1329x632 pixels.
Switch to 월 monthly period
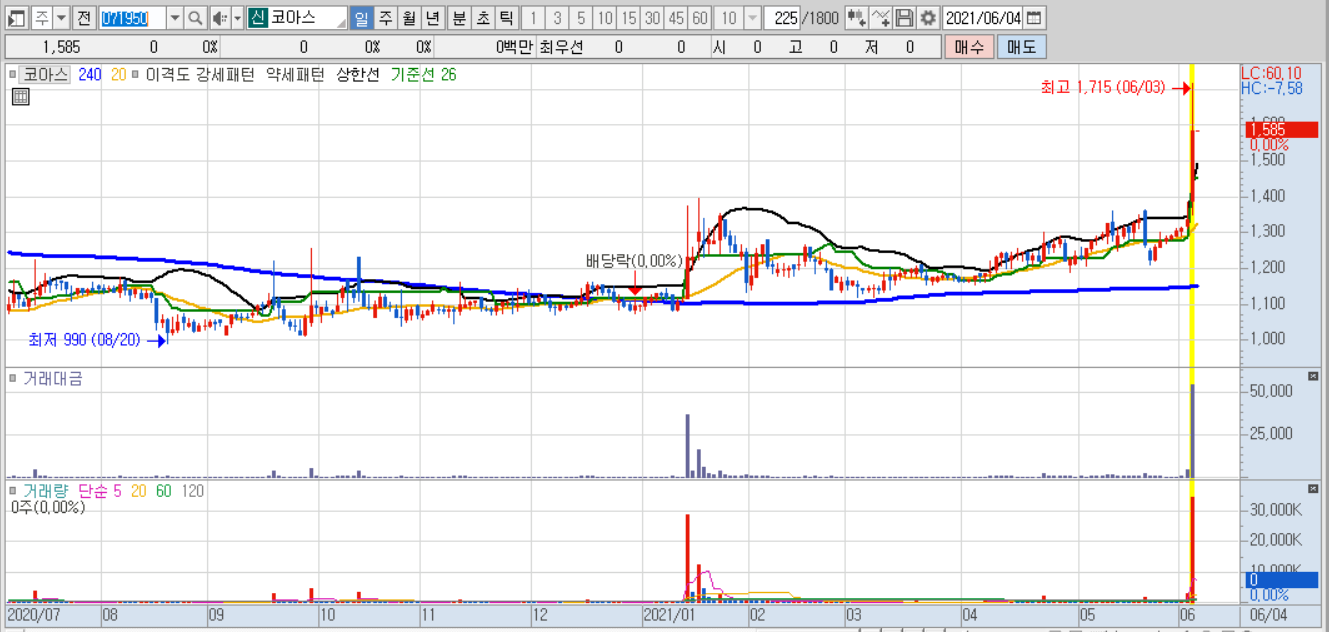pos(409,18)
